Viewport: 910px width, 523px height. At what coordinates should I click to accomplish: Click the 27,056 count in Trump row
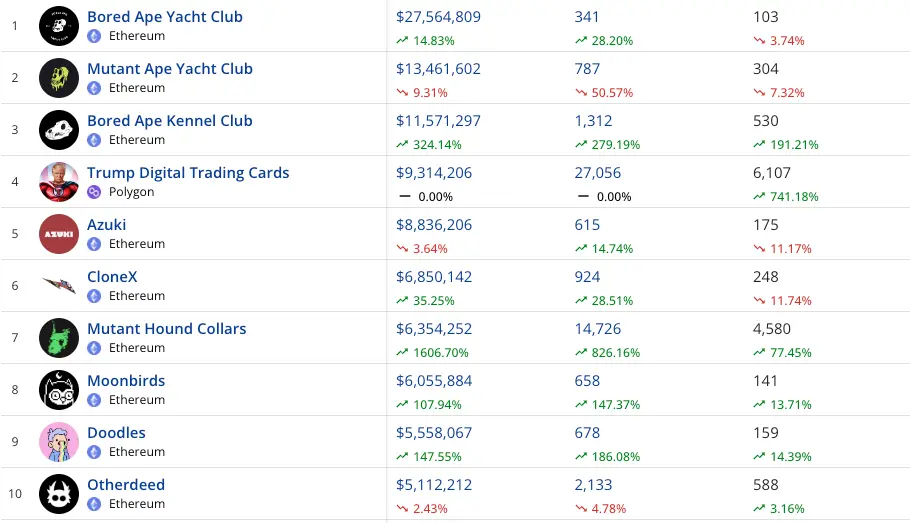pyautogui.click(x=598, y=173)
